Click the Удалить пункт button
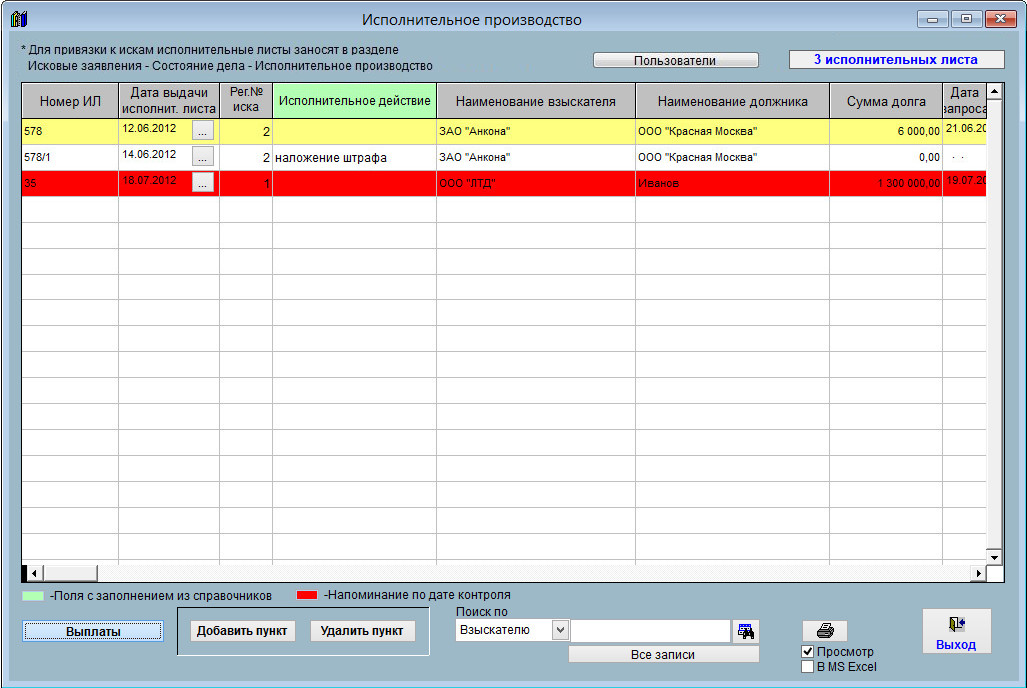Viewport: 1027px width, 688px height. 361,631
